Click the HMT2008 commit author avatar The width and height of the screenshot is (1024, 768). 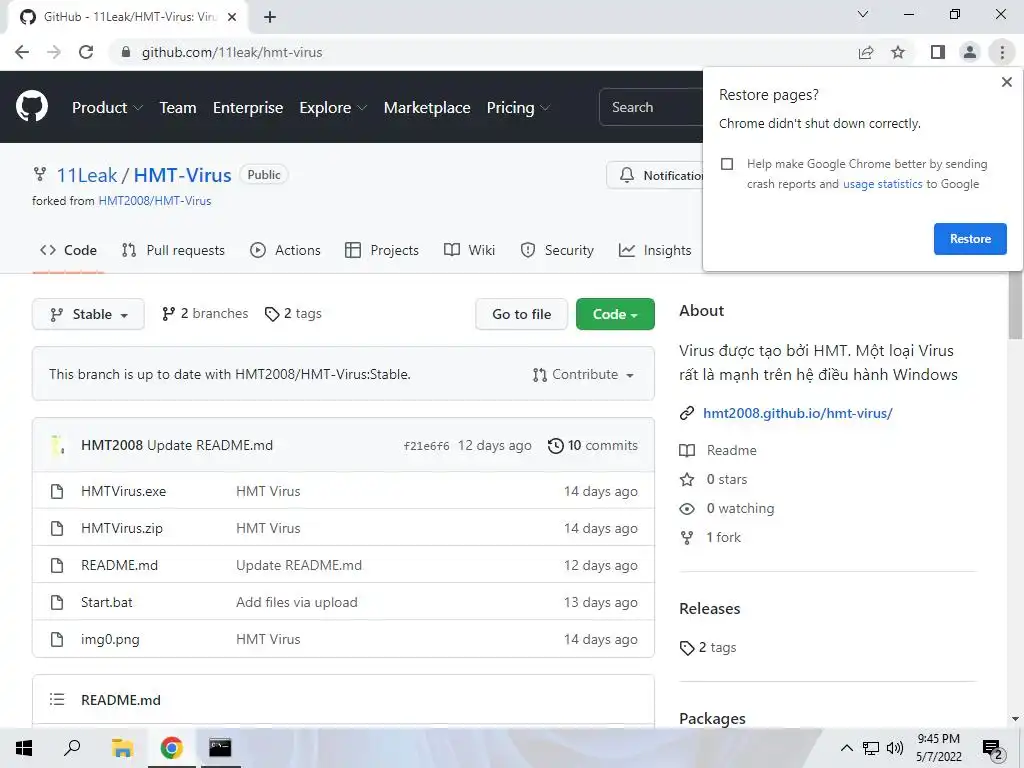[58, 445]
